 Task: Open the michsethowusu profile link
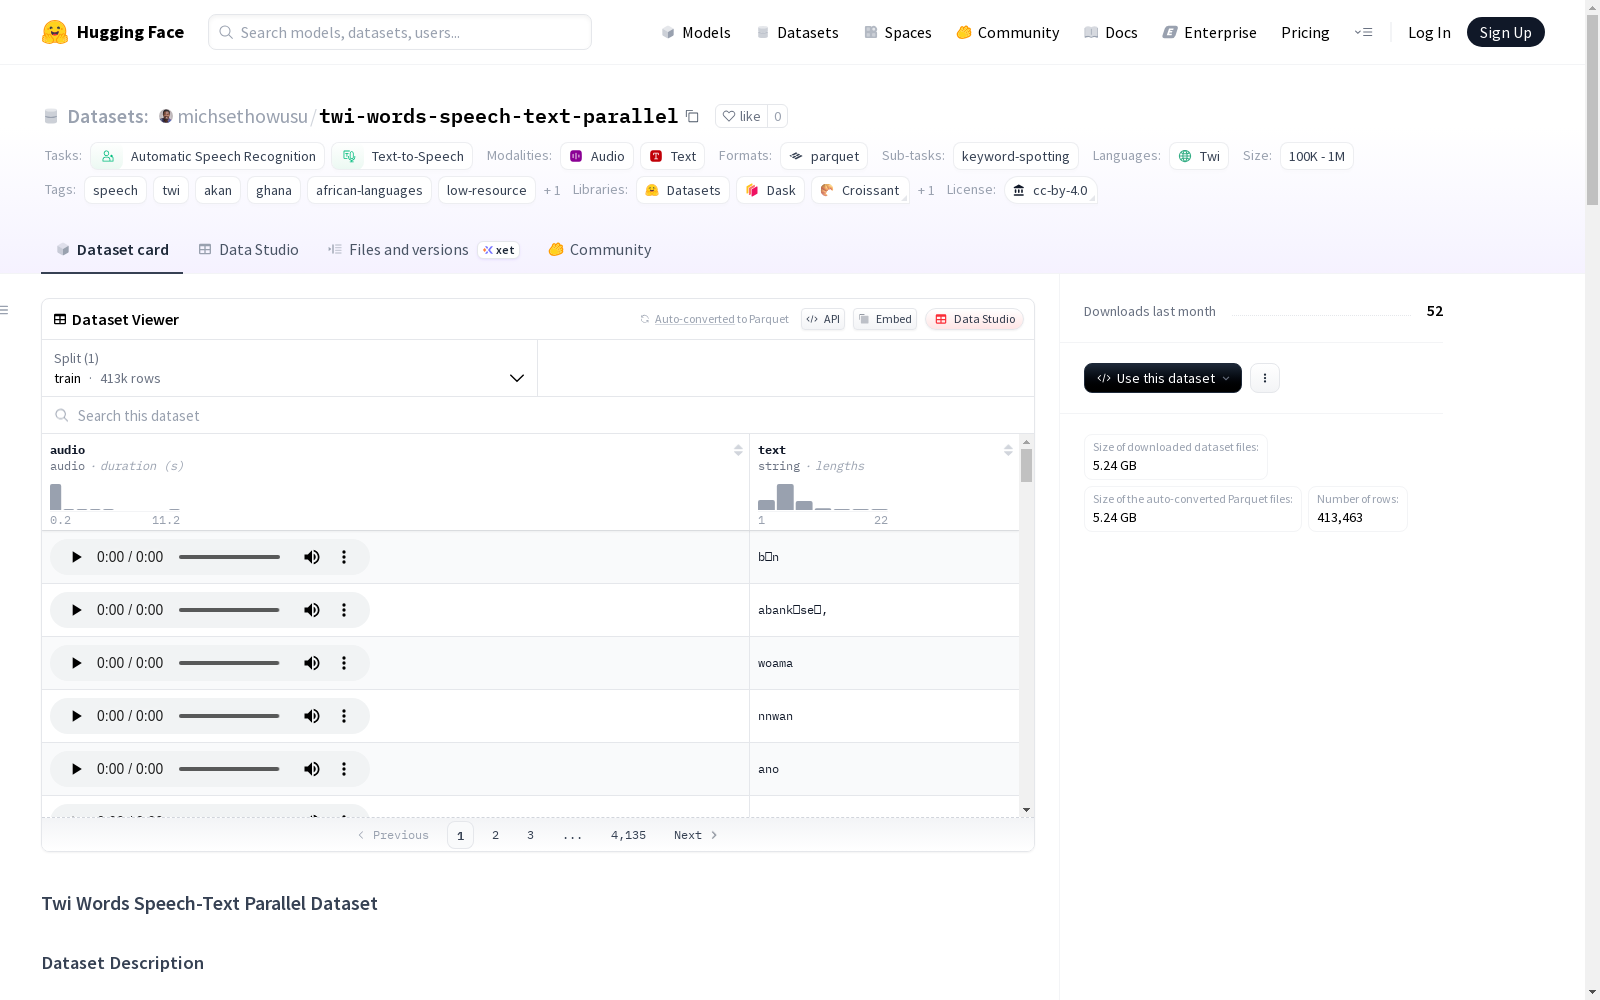(243, 116)
